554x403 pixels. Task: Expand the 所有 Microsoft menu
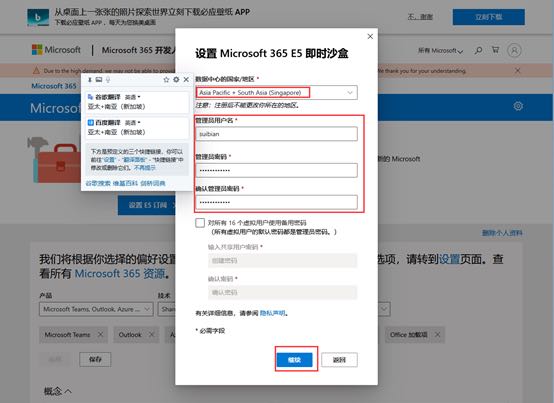440,51
